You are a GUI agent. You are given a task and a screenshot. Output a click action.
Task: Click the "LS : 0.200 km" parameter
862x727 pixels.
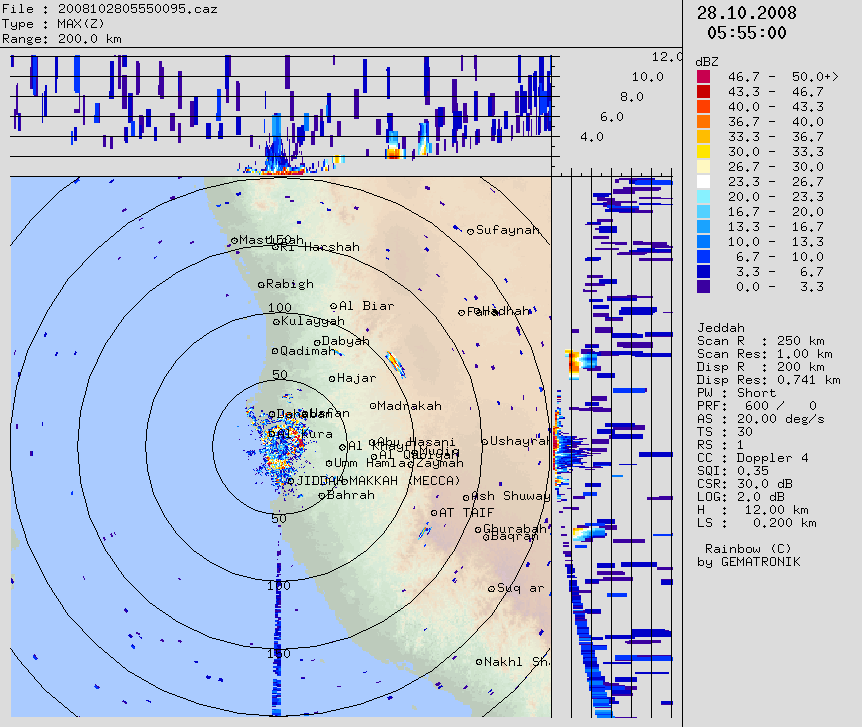click(756, 523)
